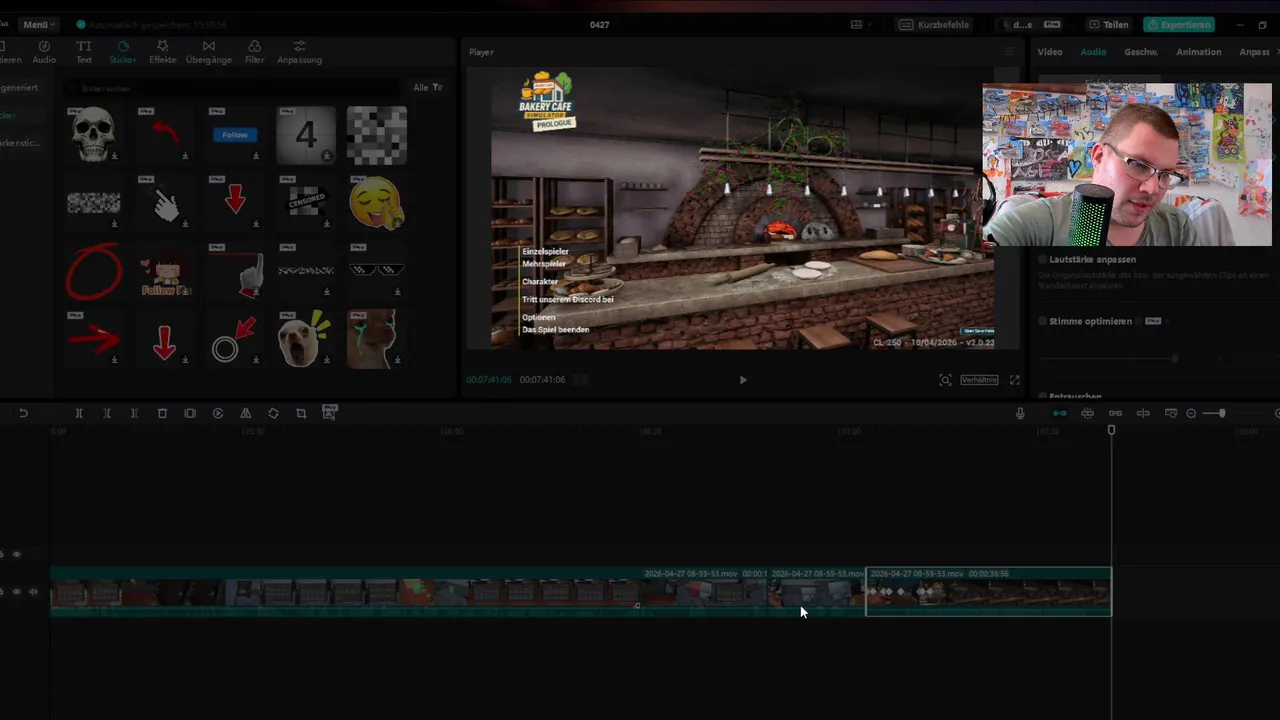Select the pixel sunglasses sticker
1280x720 pixels.
(377, 271)
